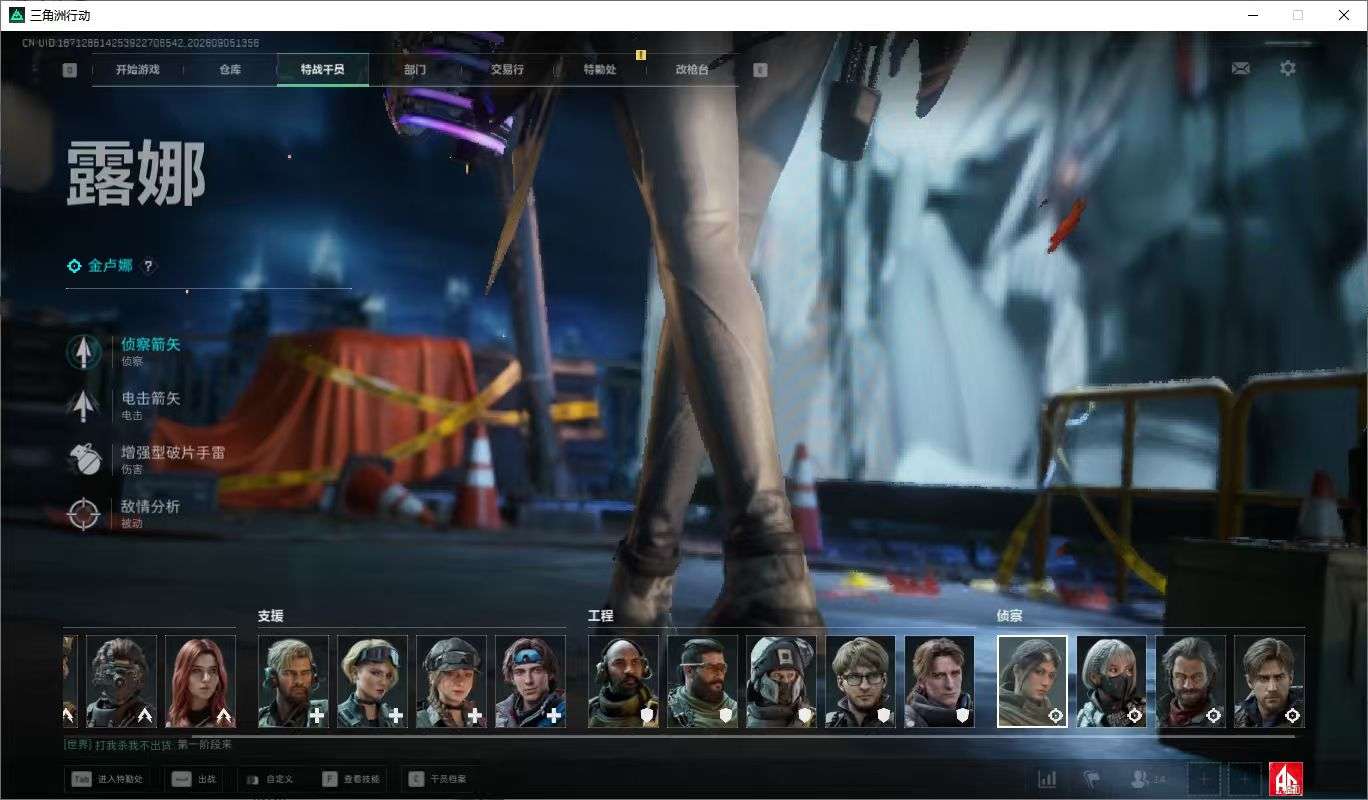Select the blonde woman with goggles on forehead
This screenshot has height=800, width=1368.
372,681
